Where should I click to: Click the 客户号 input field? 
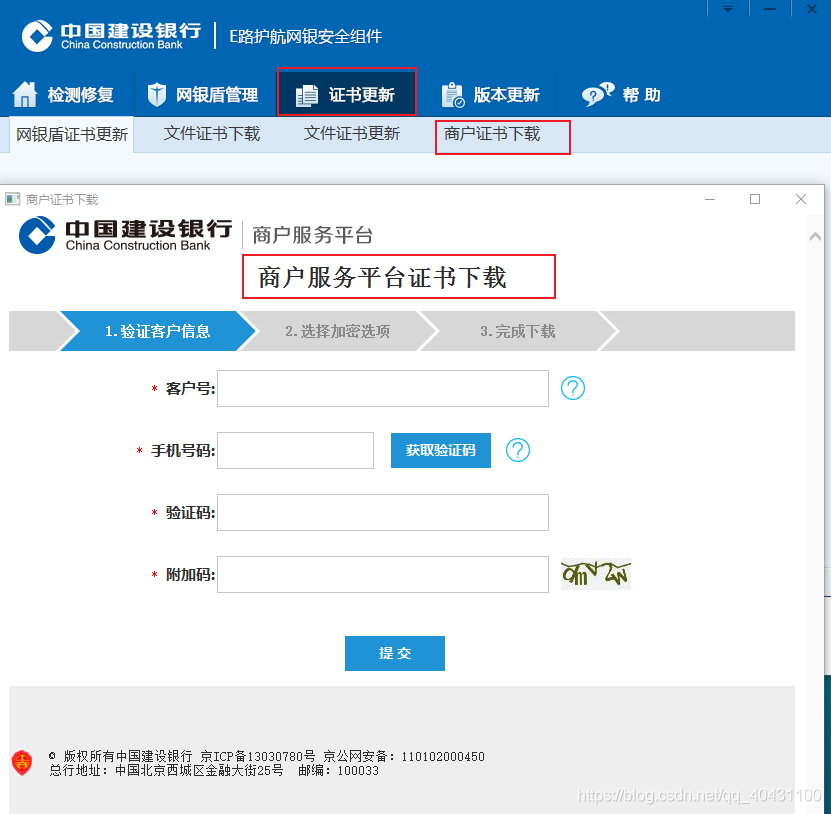tap(383, 388)
